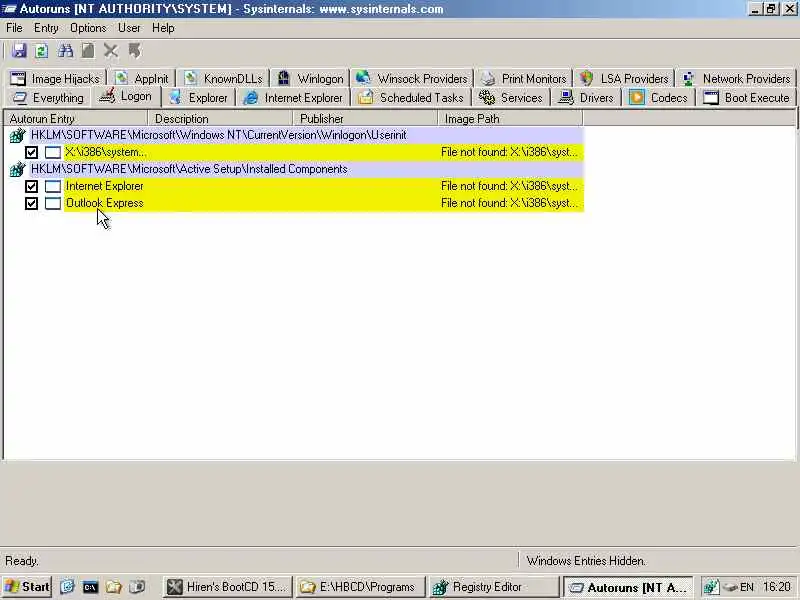800x600 pixels.
Task: Open the File menu
Action: tap(14, 28)
